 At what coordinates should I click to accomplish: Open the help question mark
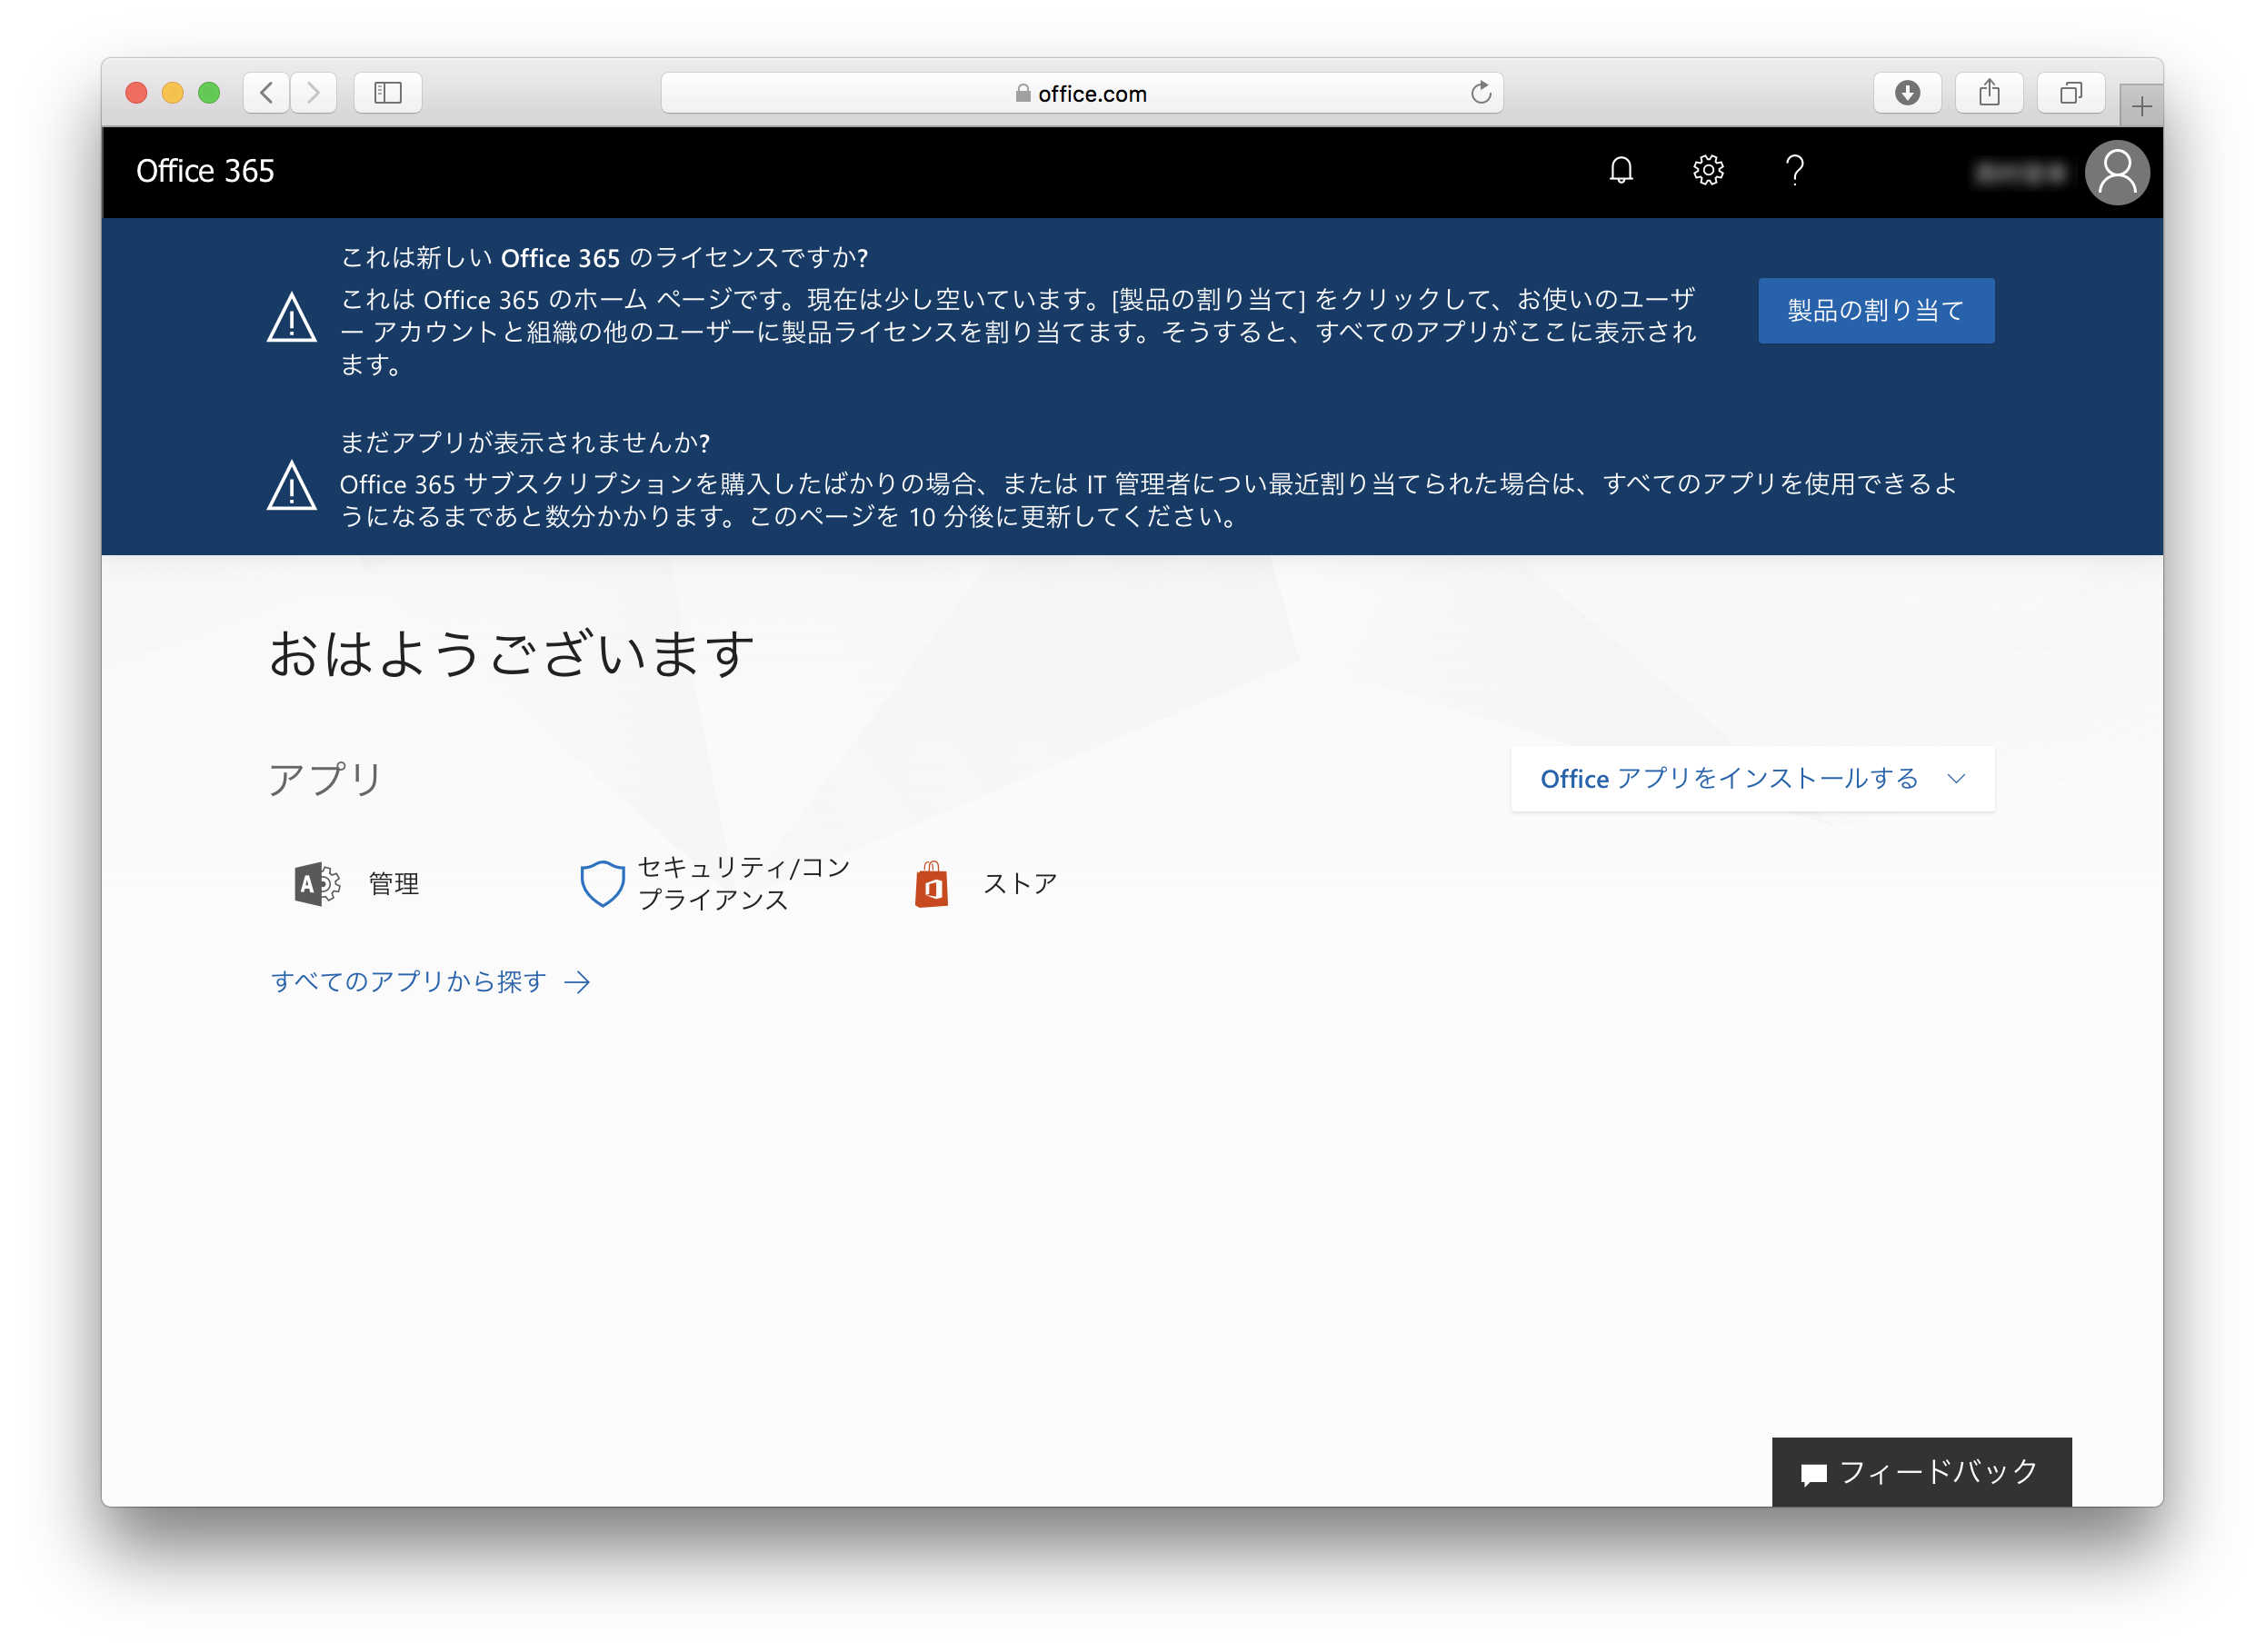coord(1795,171)
